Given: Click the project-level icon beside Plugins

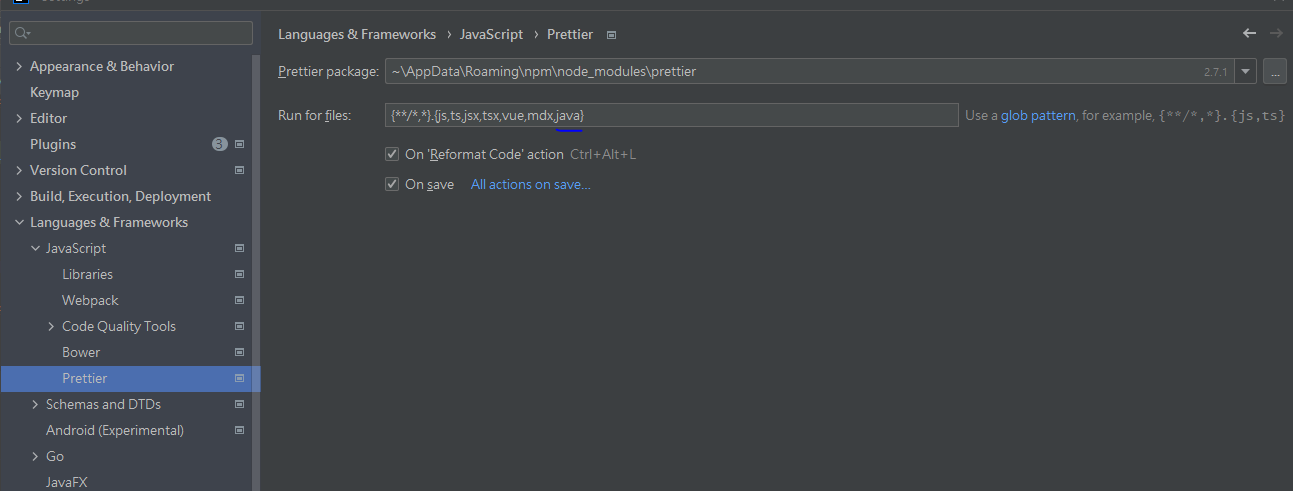Looking at the screenshot, I should click(x=239, y=144).
